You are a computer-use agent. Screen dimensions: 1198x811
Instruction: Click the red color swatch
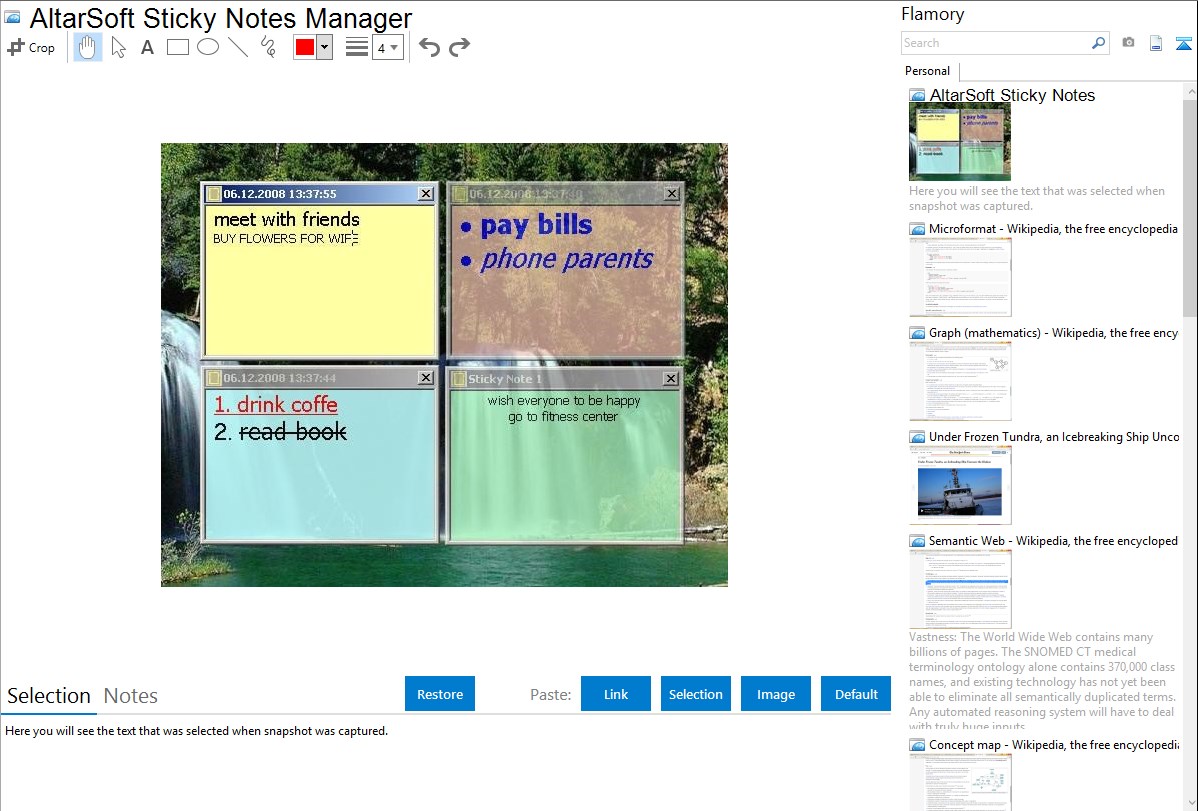(304, 47)
